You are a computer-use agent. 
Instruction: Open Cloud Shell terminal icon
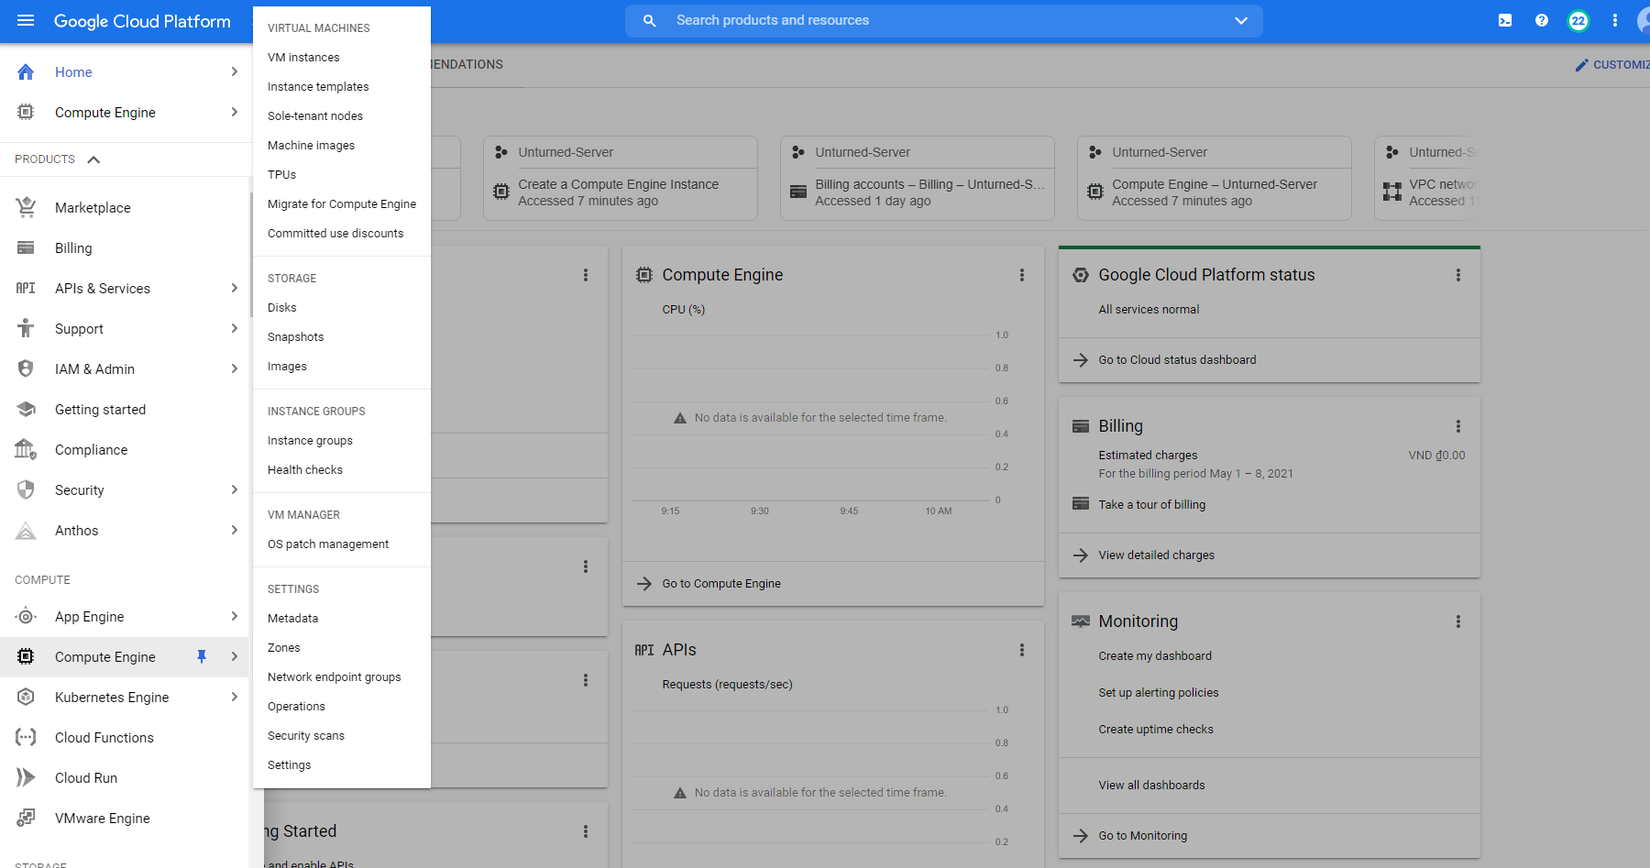[x=1505, y=21]
